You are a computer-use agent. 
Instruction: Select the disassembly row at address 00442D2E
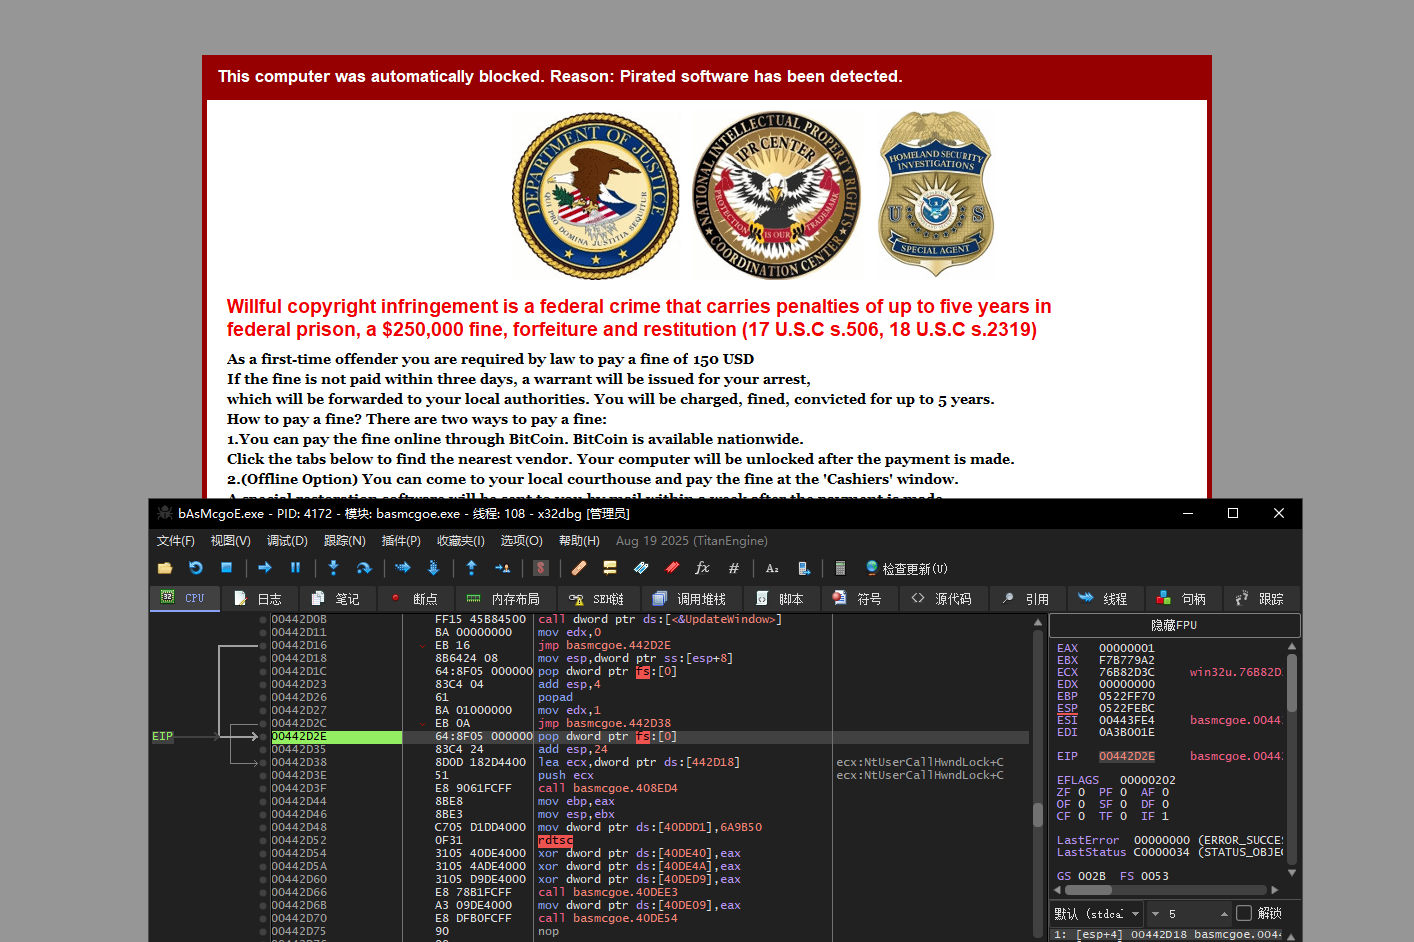tap(649, 737)
